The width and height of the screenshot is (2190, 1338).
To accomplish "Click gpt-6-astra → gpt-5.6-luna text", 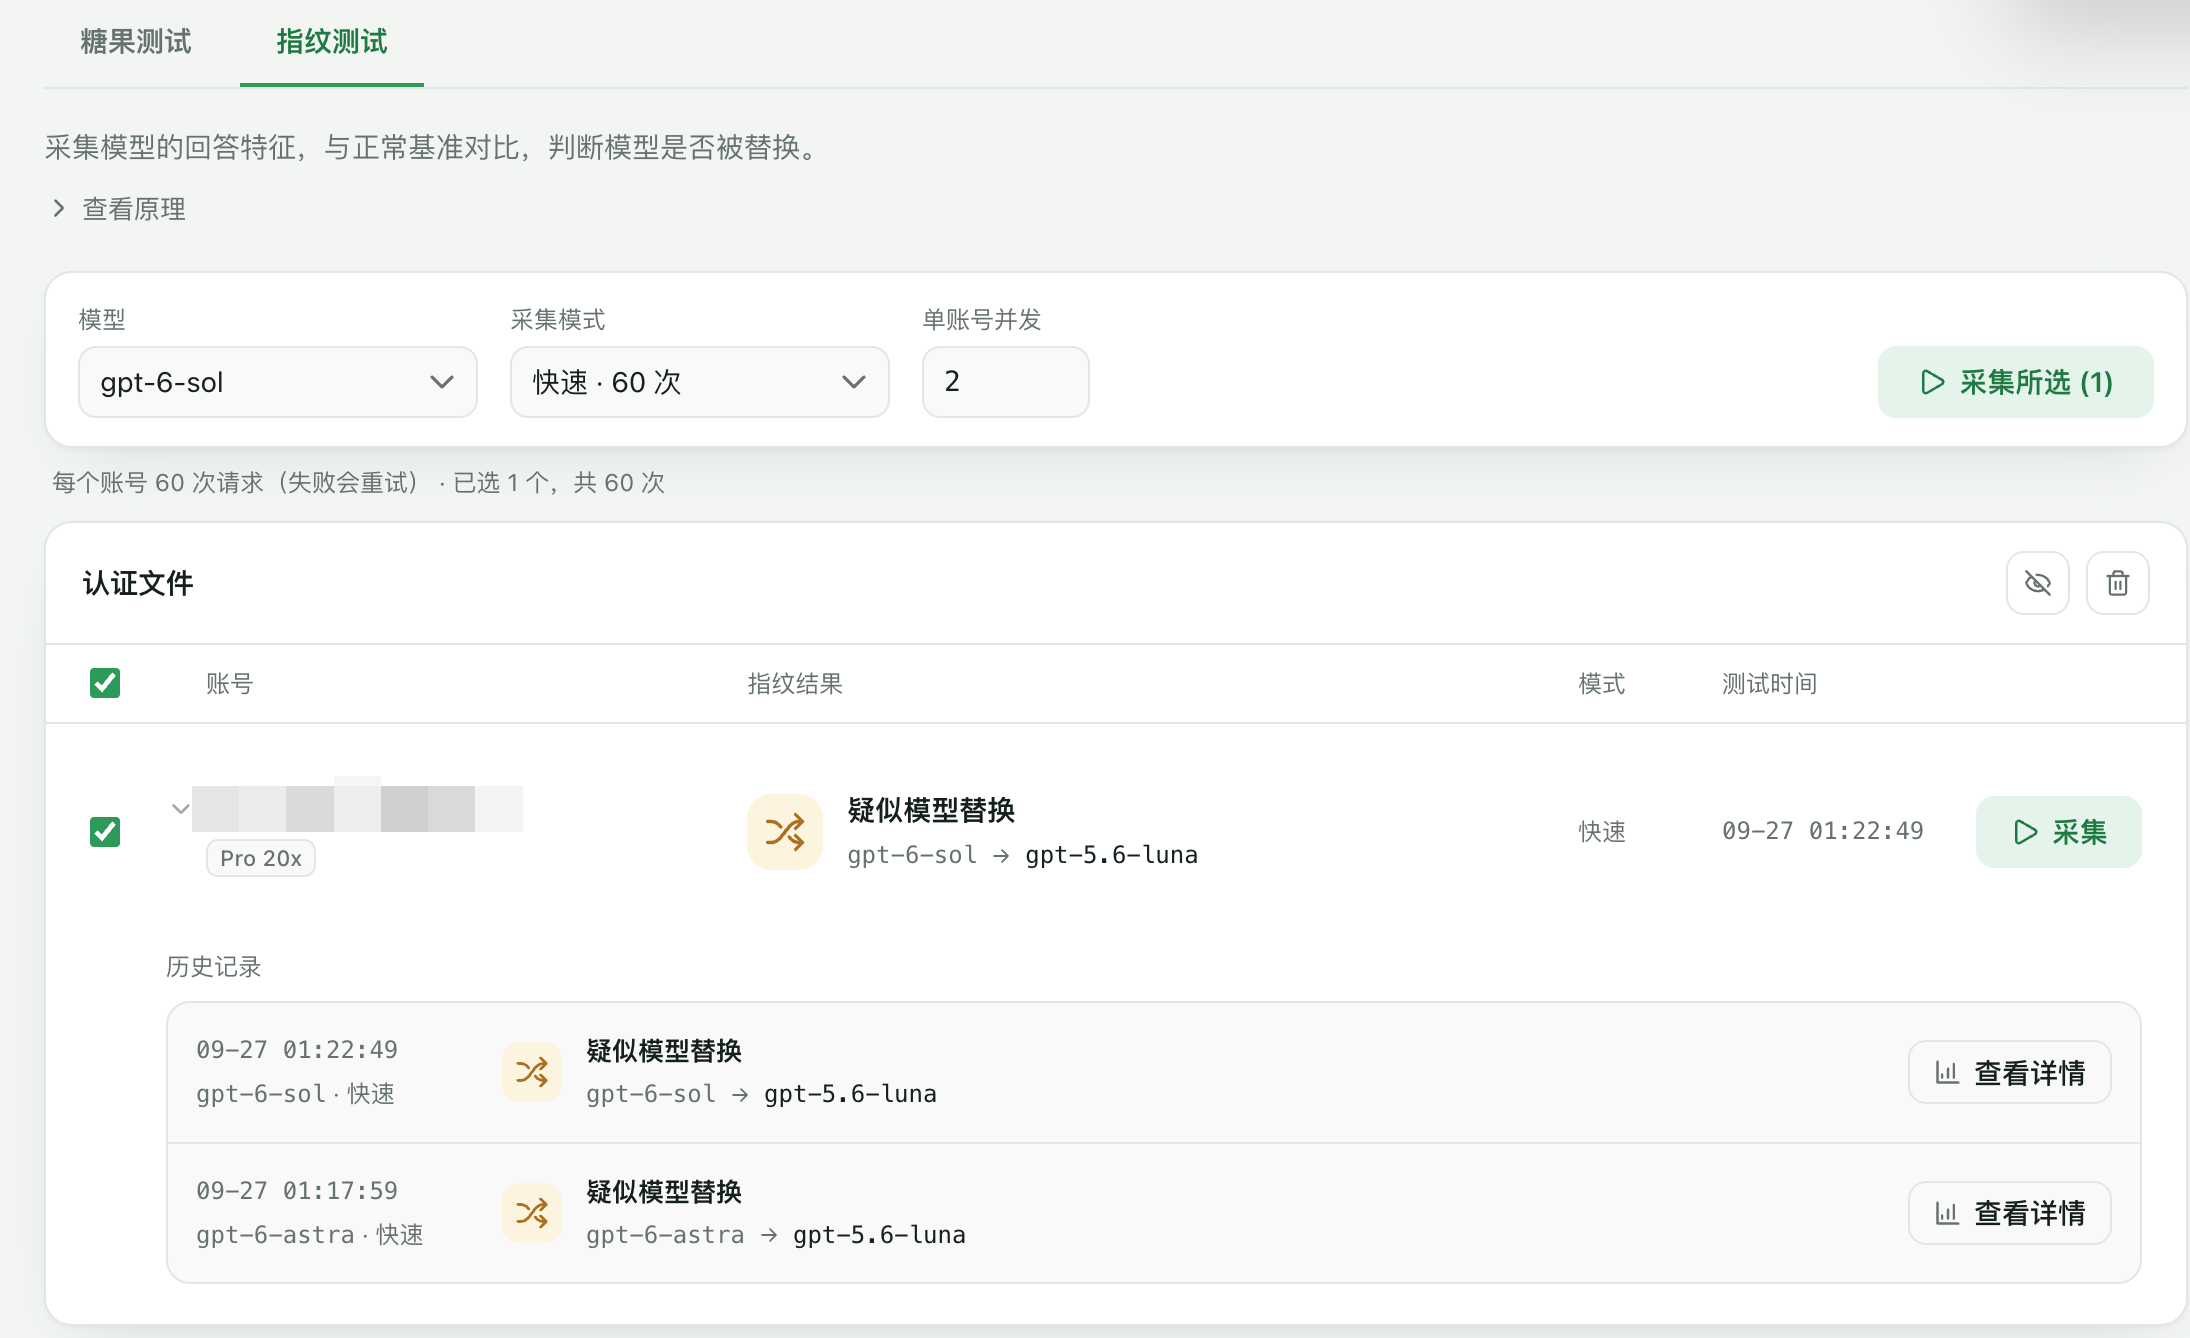I will point(776,1235).
